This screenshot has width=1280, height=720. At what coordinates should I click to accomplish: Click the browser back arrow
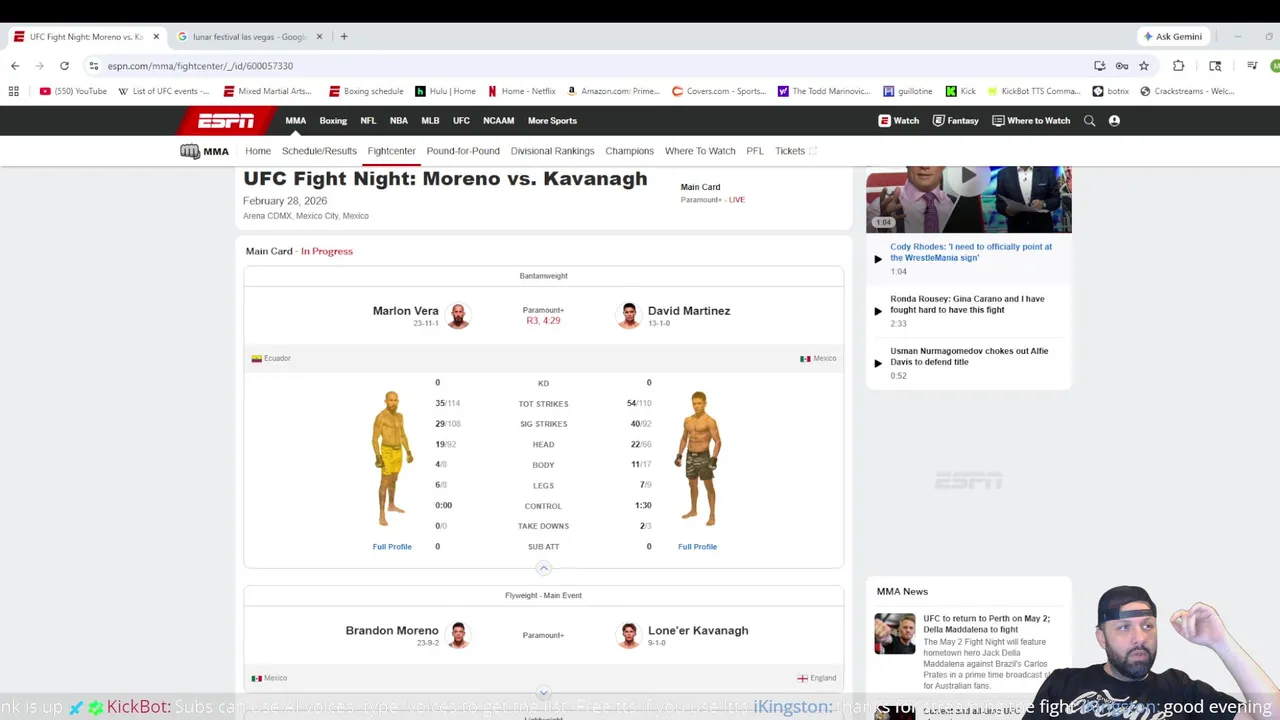click(15, 66)
